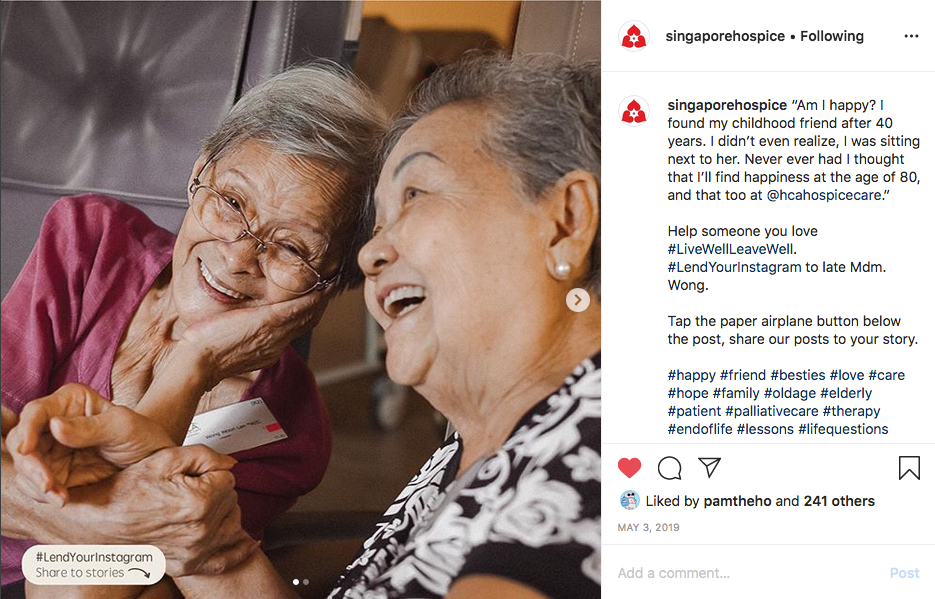
Task: Save post with bookmark icon
Action: (909, 468)
